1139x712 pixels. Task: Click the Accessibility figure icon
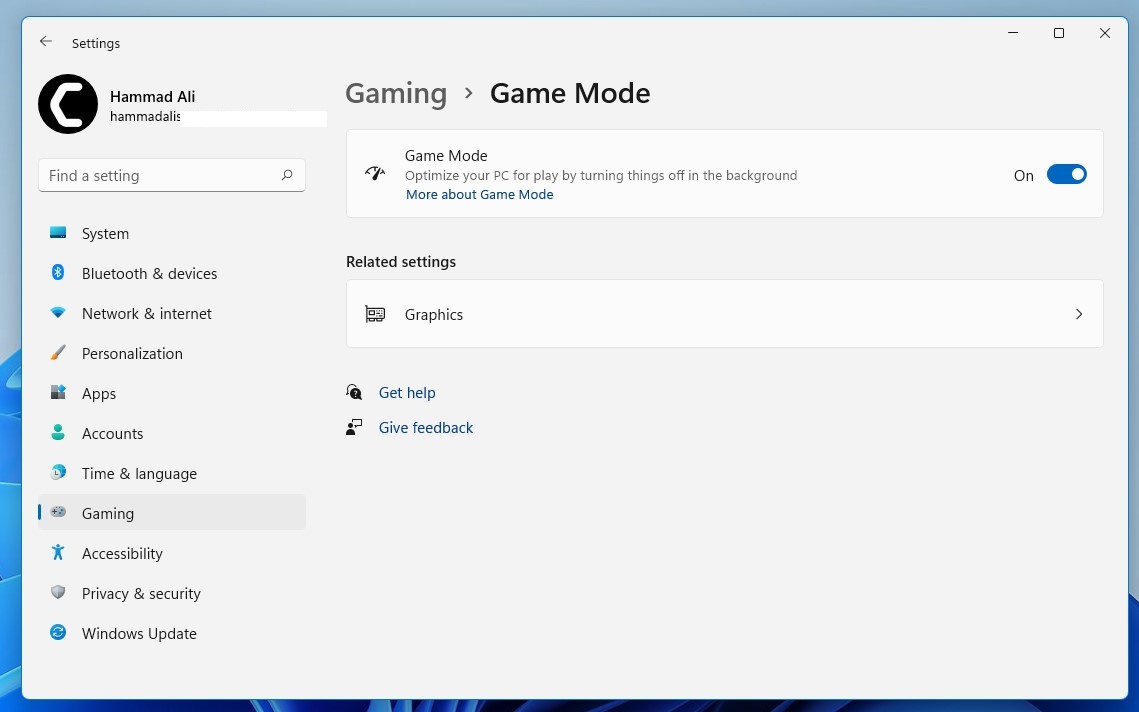58,553
